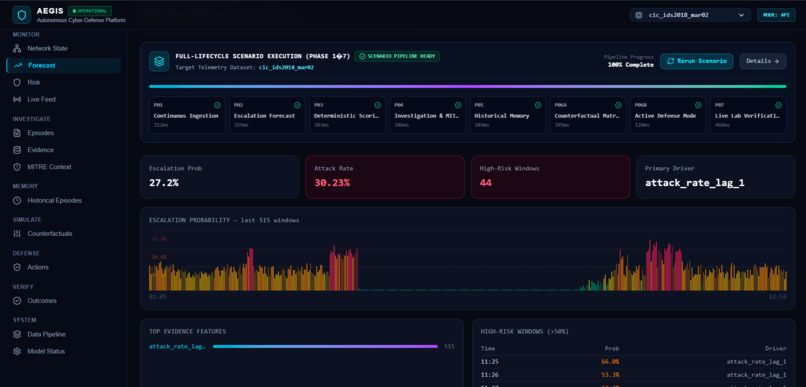The height and width of the screenshot is (387, 806).
Task: Click the Rerun Scenario button
Action: [697, 61]
